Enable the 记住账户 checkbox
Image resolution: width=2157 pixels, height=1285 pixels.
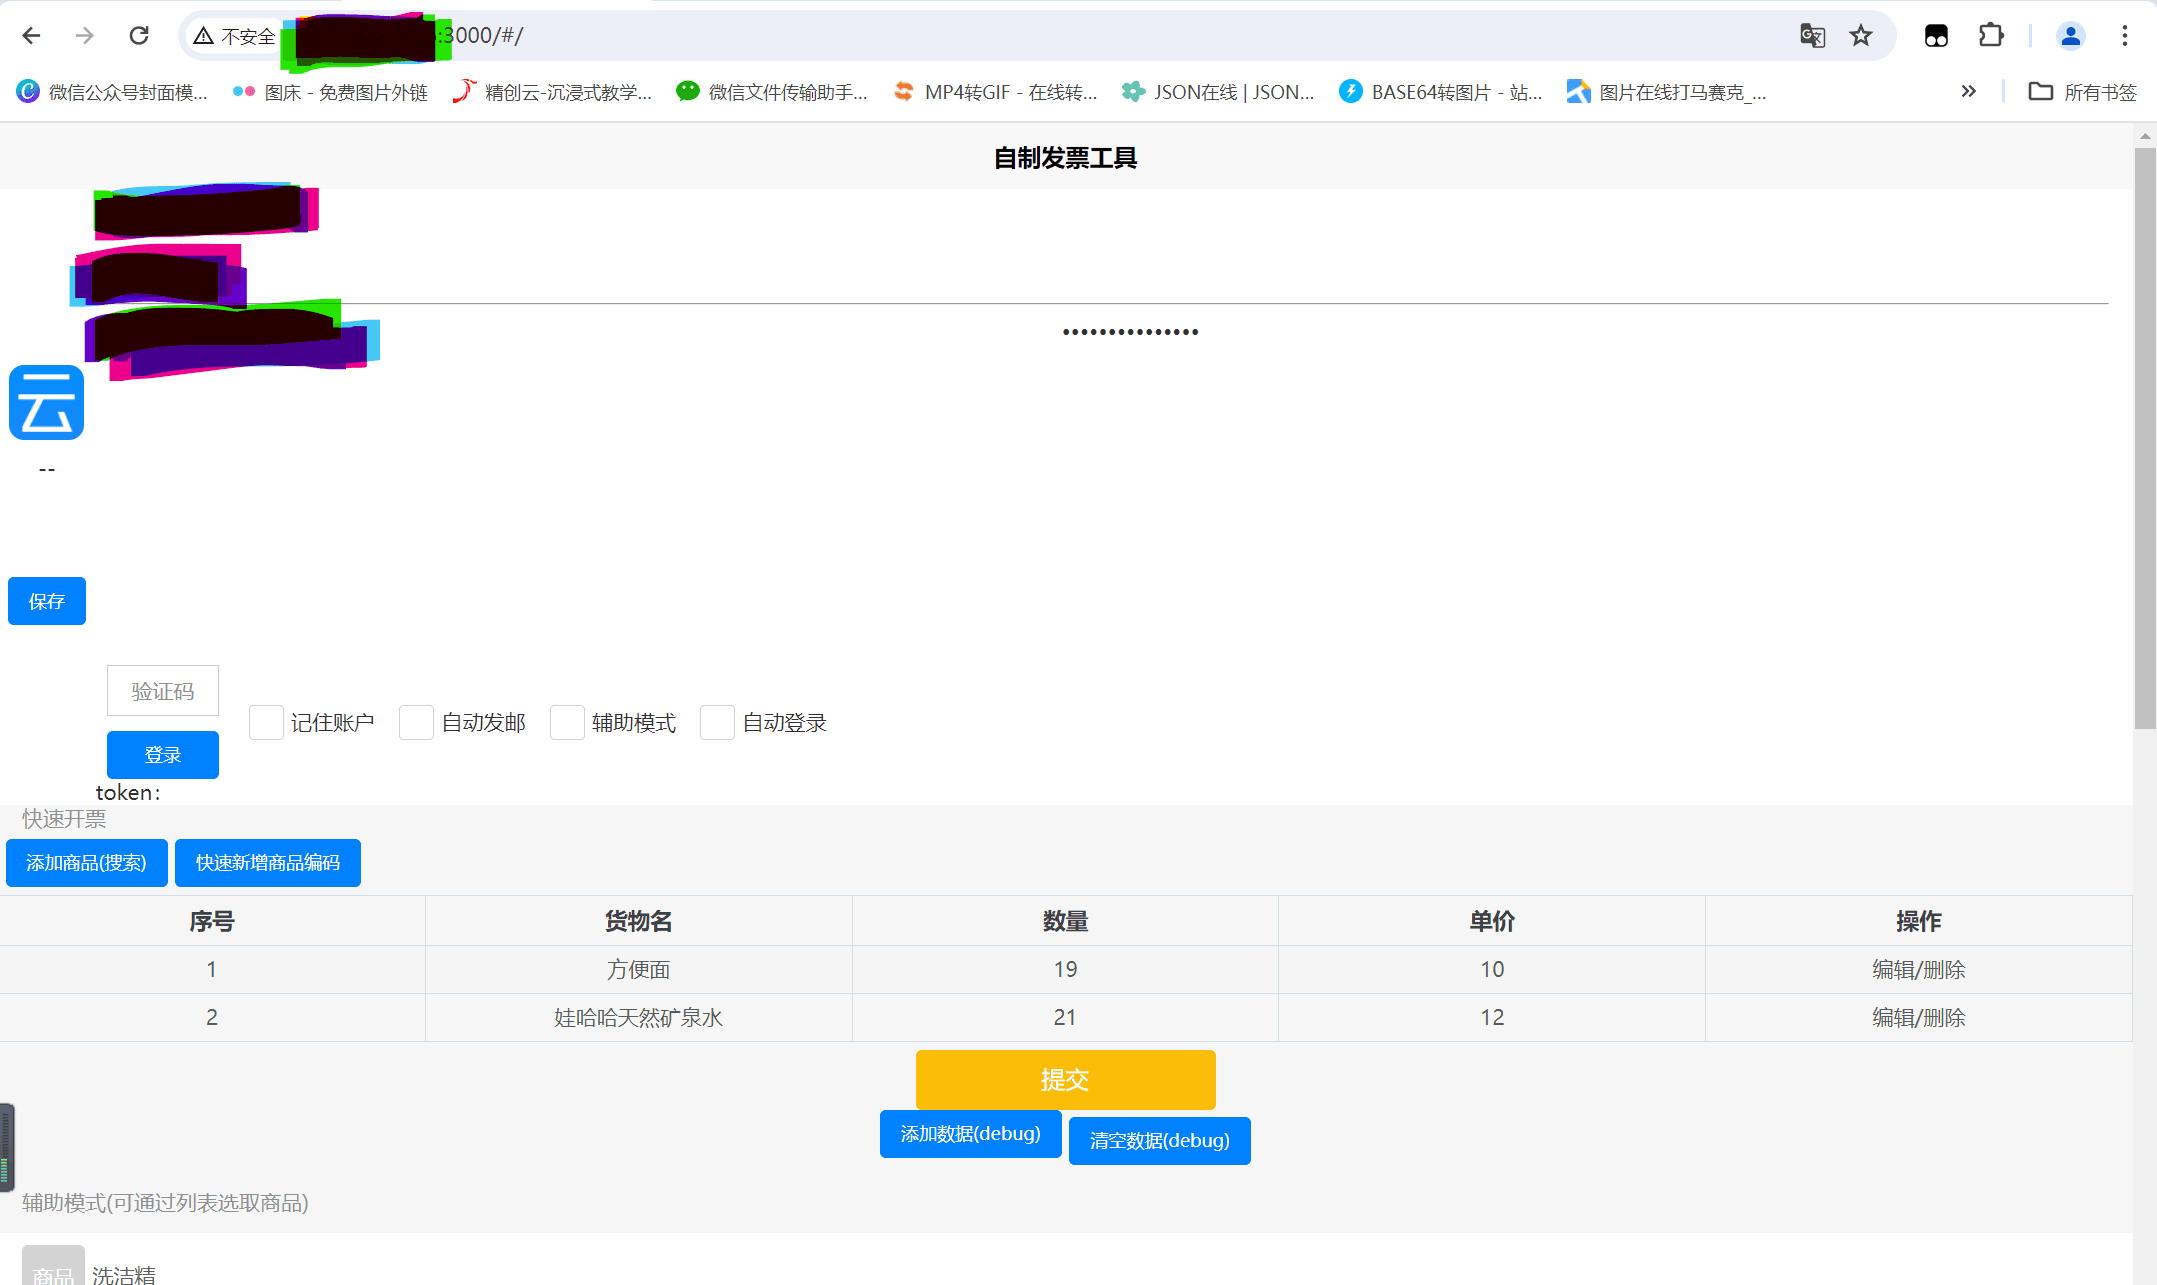[x=265, y=722]
